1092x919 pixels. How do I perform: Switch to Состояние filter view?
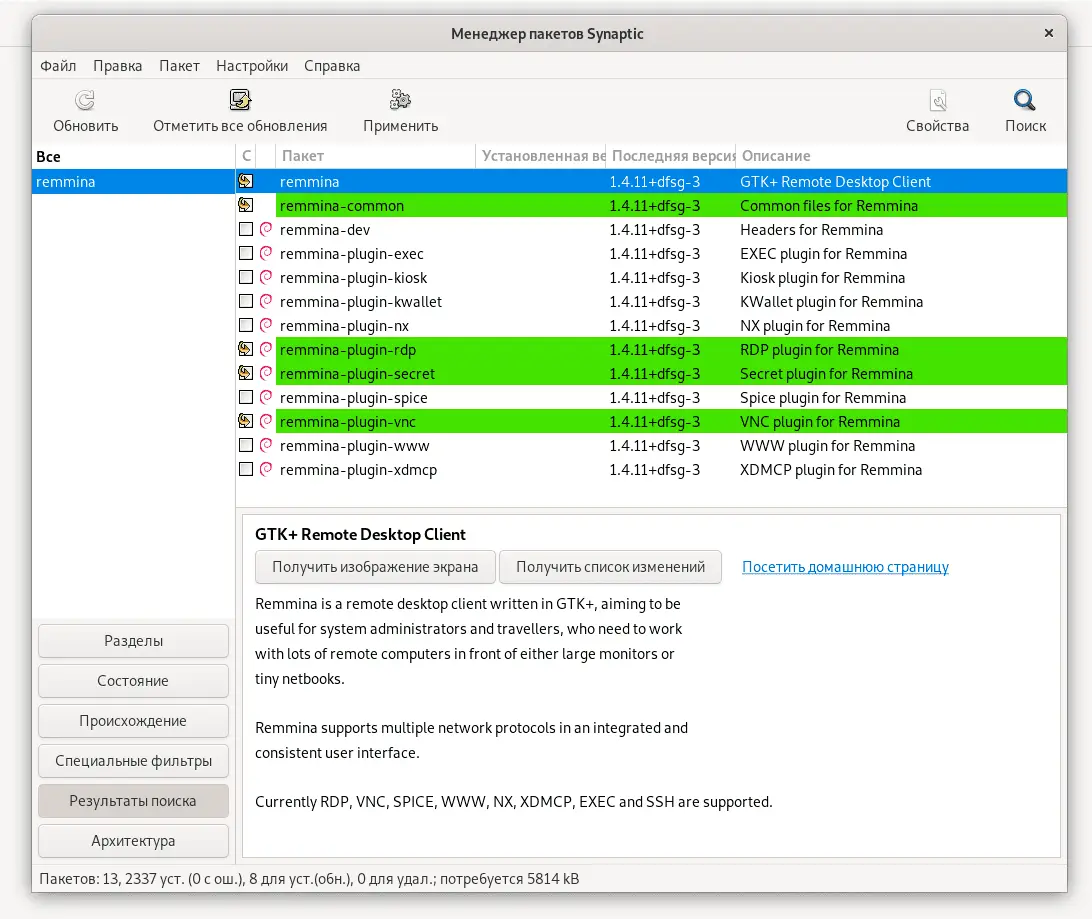pos(133,681)
